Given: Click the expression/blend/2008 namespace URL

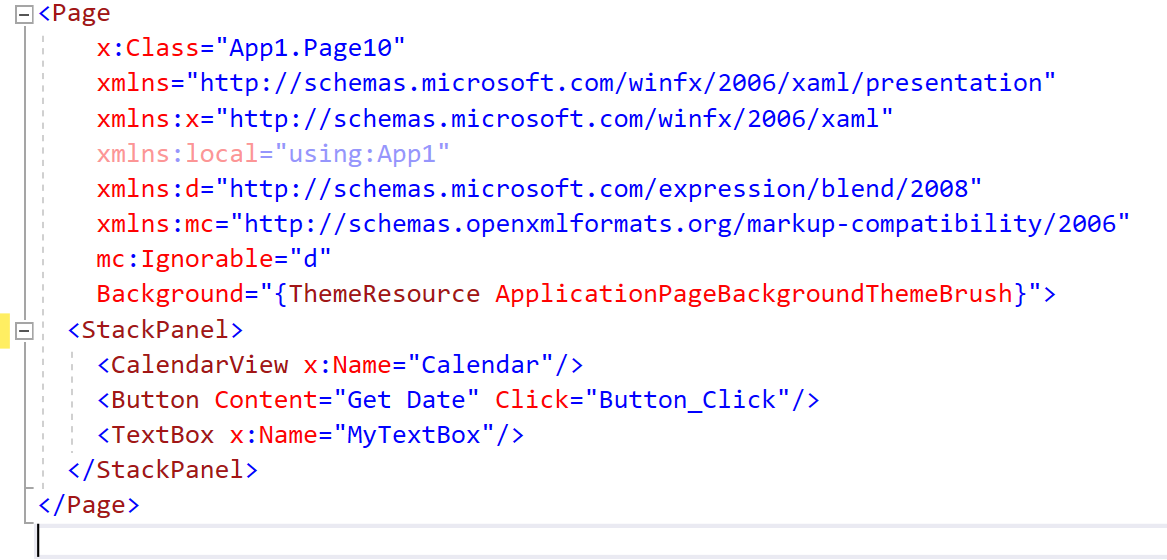Looking at the screenshot, I should 598,189.
